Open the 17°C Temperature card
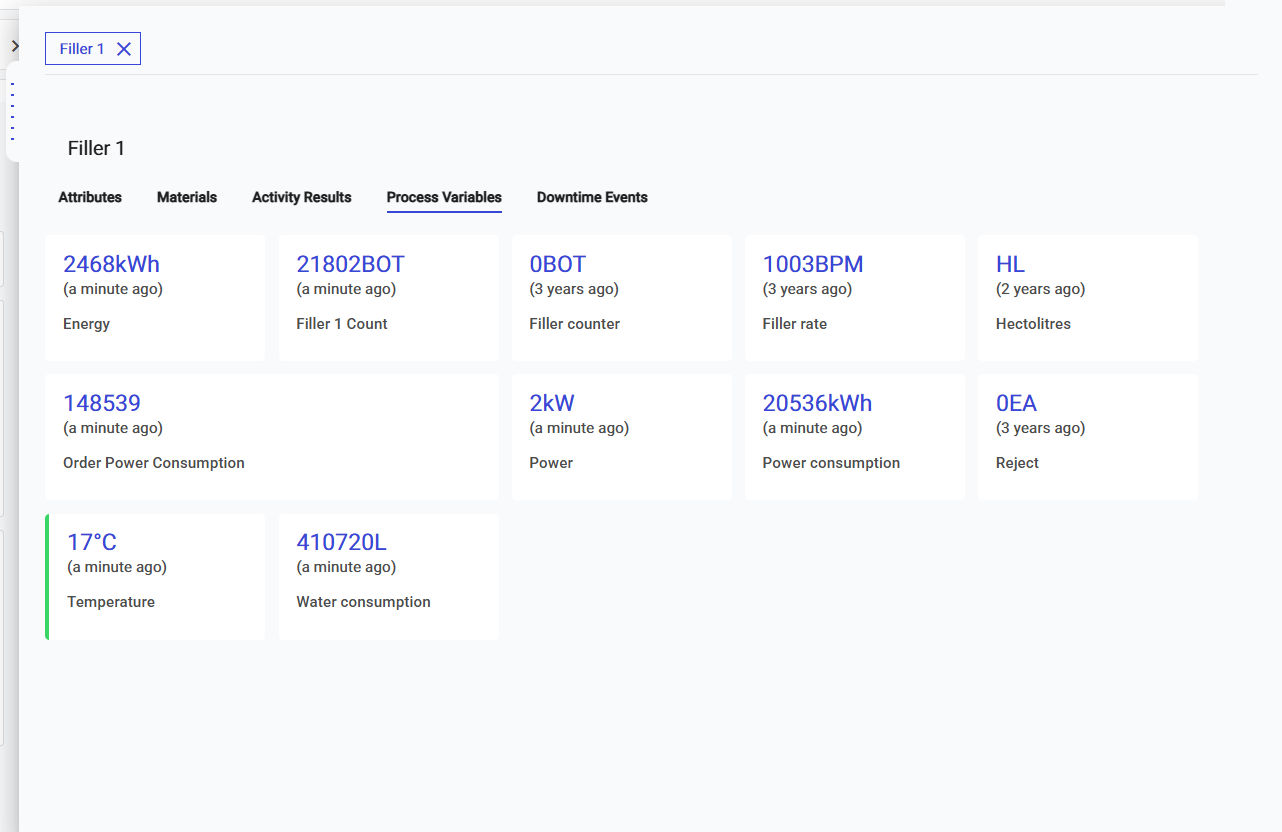This screenshot has height=832, width=1282. [156, 576]
